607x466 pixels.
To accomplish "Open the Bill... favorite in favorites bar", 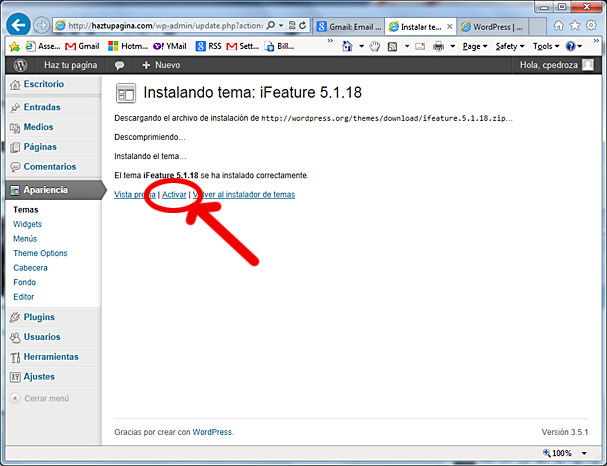I will tap(279, 46).
